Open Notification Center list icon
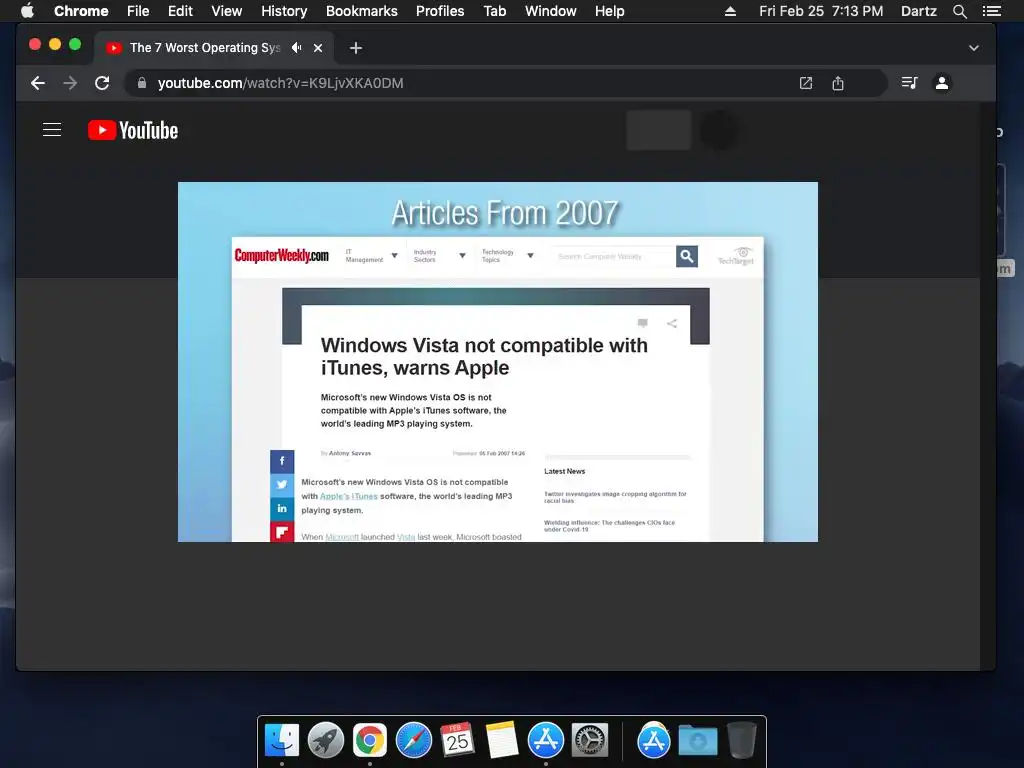Screen dimensions: 1024x768 click(x=991, y=11)
